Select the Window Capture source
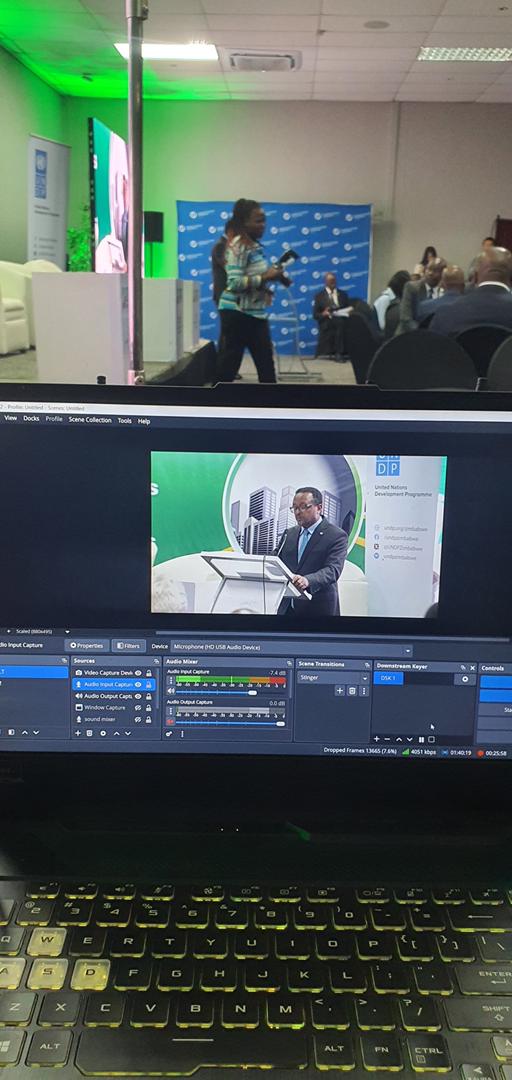 pos(101,707)
